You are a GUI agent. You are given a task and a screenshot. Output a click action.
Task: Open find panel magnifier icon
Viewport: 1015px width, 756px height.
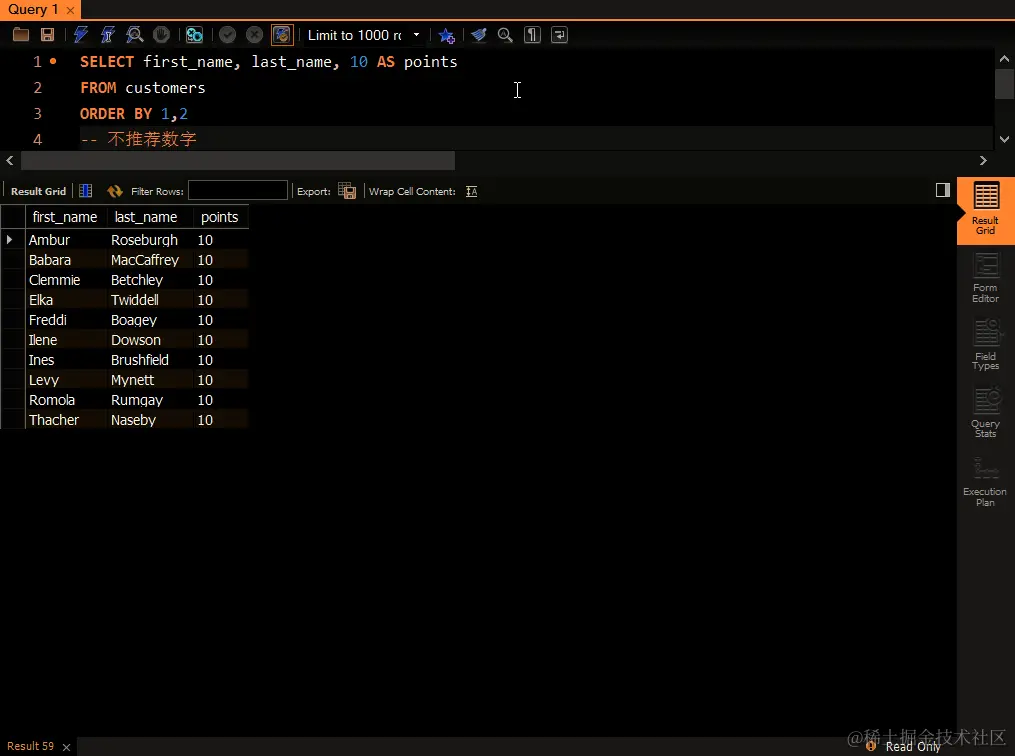point(505,34)
